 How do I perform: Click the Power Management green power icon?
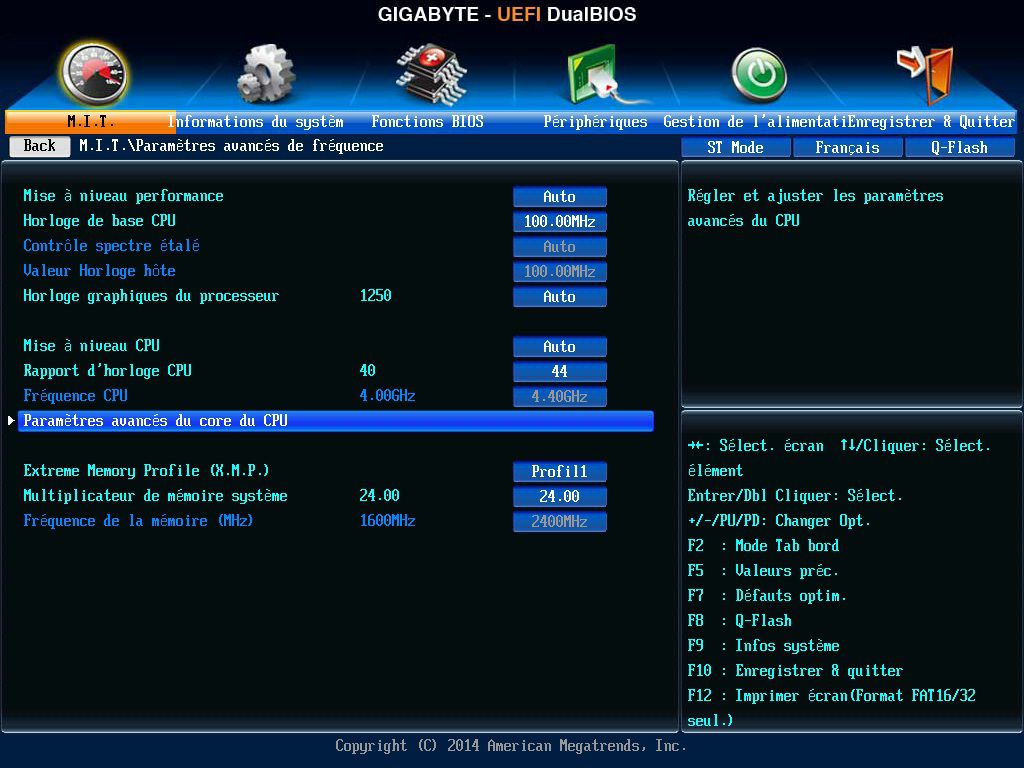[758, 75]
